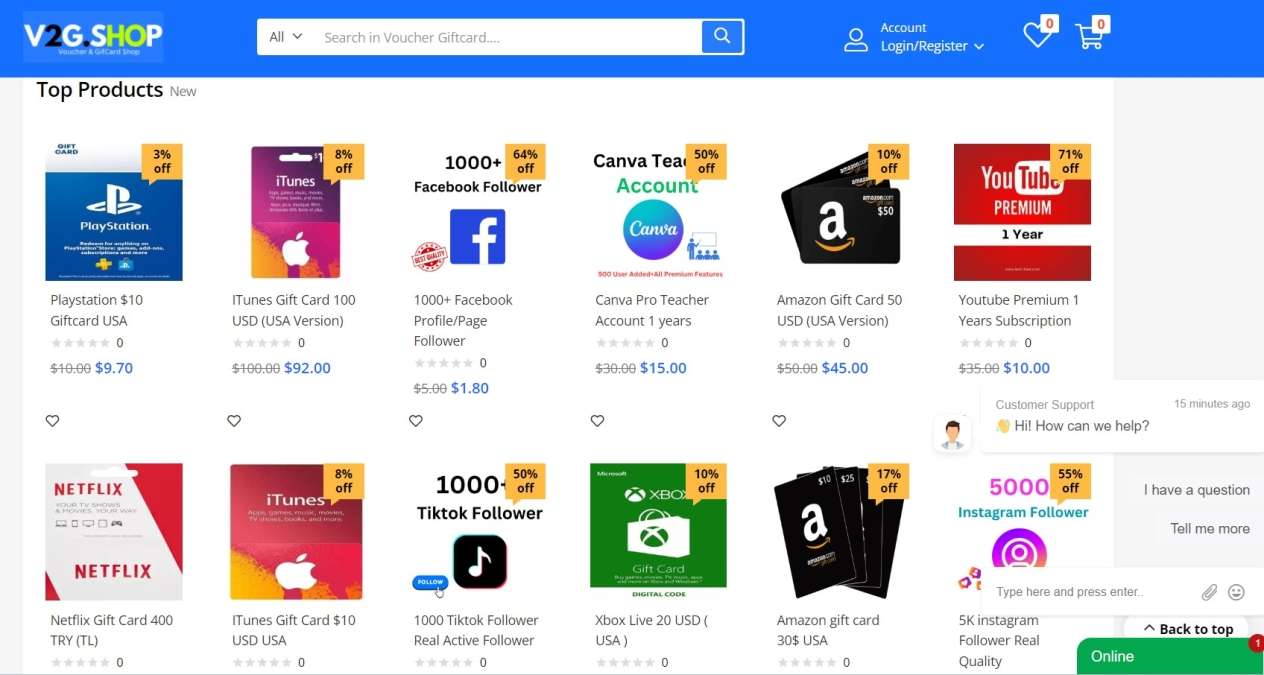Click the 55% off badge on Instagram Follower

pyautogui.click(x=1070, y=481)
